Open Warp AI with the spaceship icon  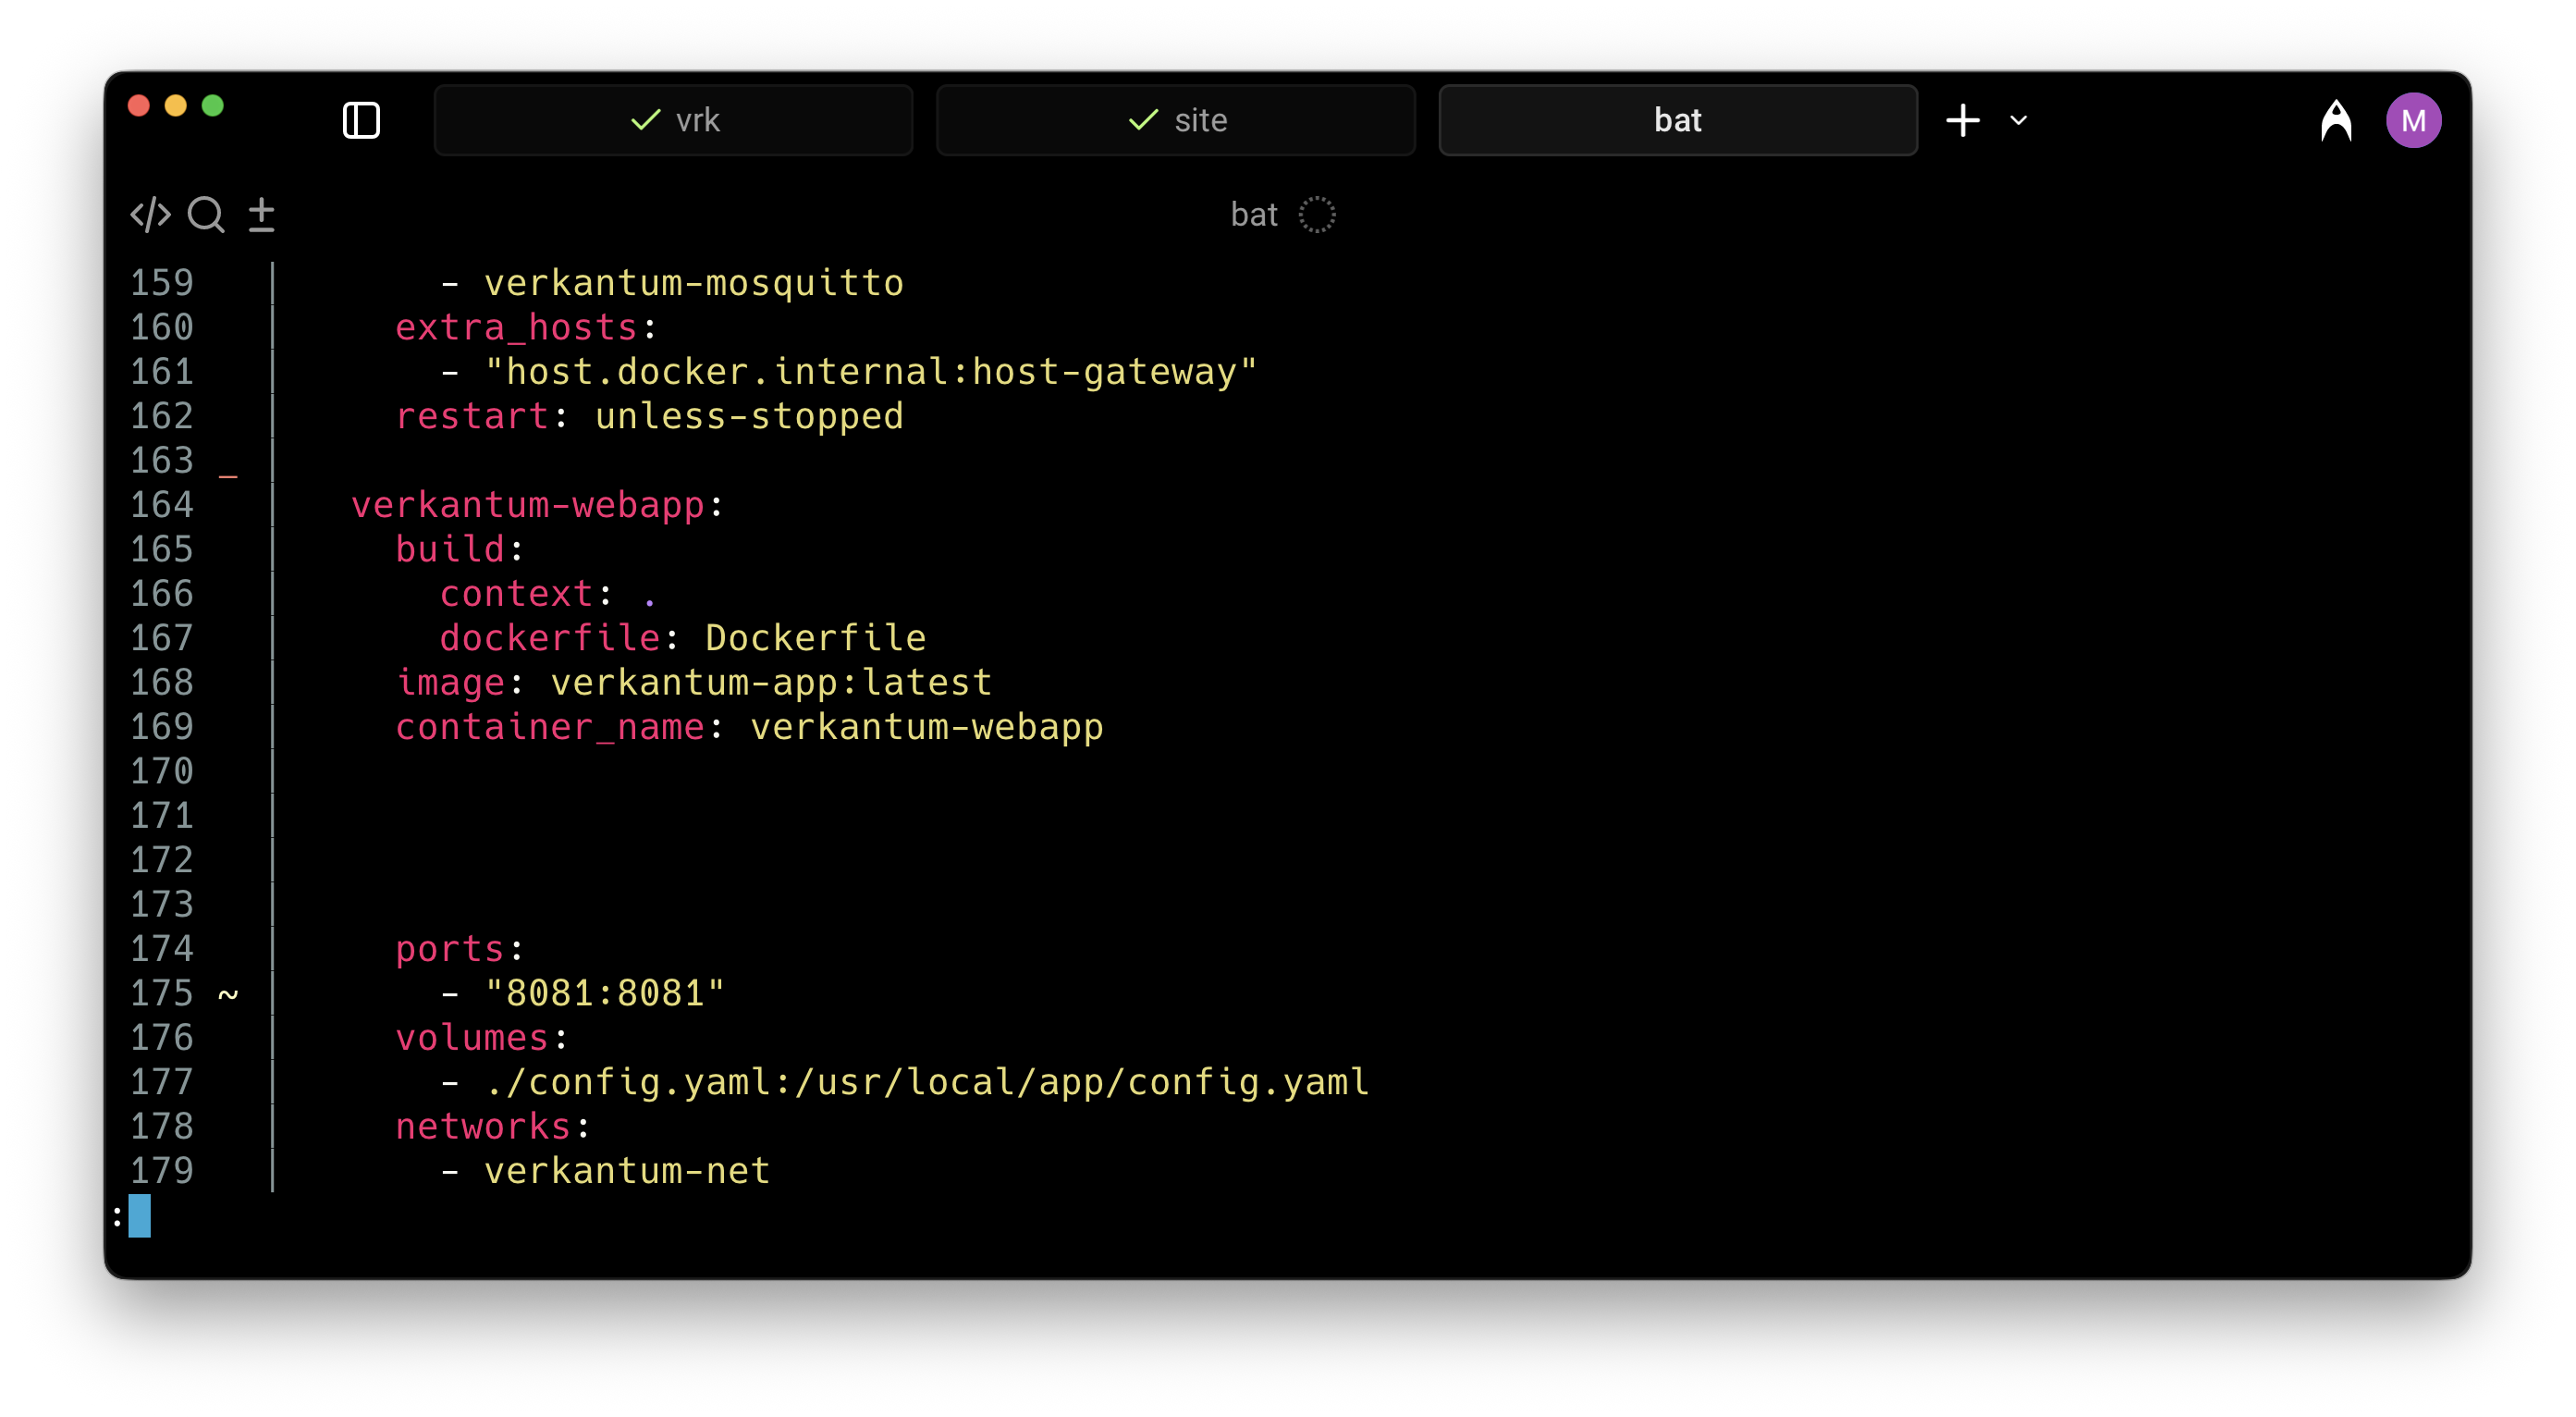(2337, 120)
